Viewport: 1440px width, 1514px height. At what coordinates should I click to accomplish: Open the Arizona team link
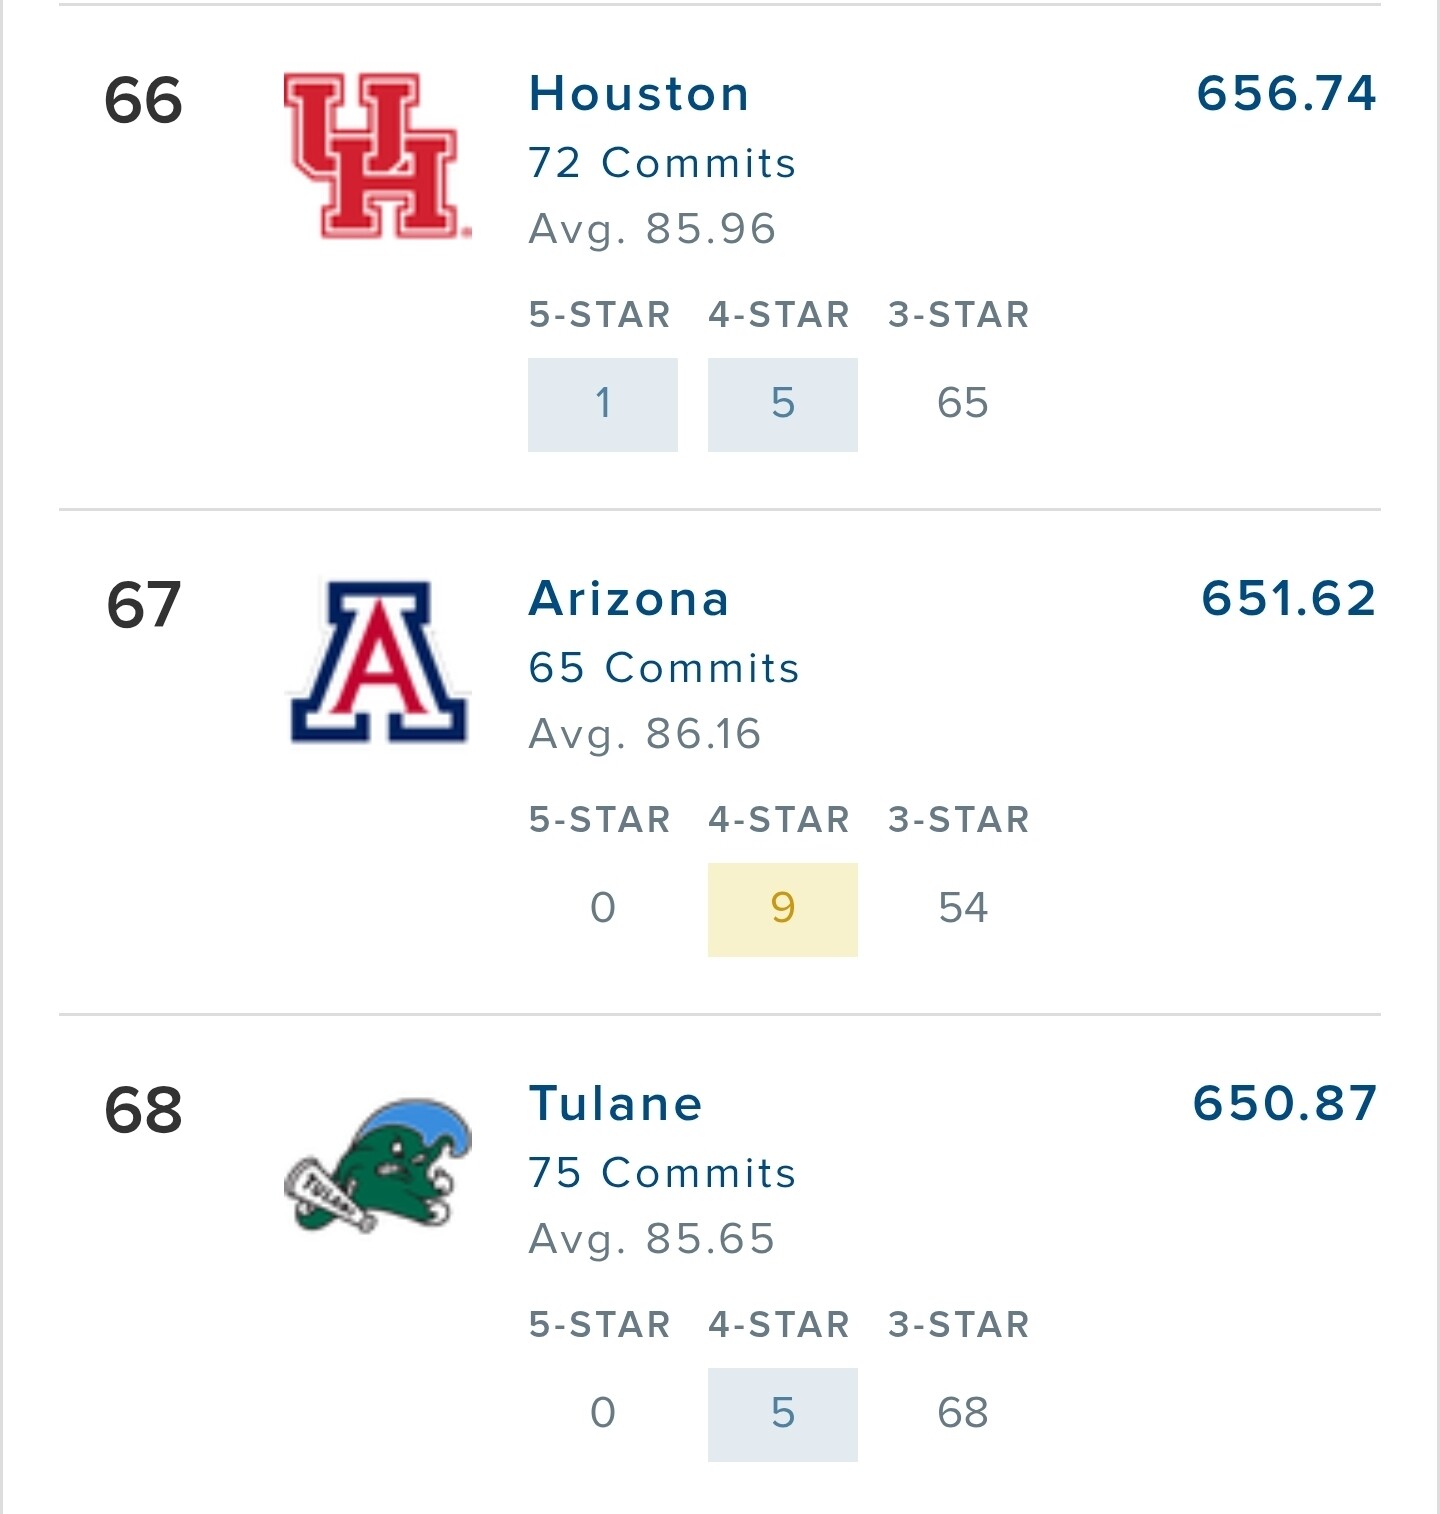pos(629,599)
